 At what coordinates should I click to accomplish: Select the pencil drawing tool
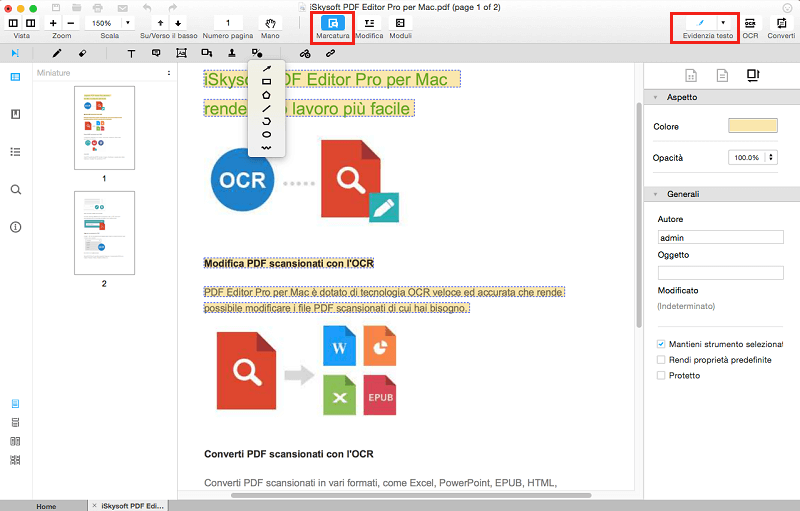pyautogui.click(x=57, y=53)
